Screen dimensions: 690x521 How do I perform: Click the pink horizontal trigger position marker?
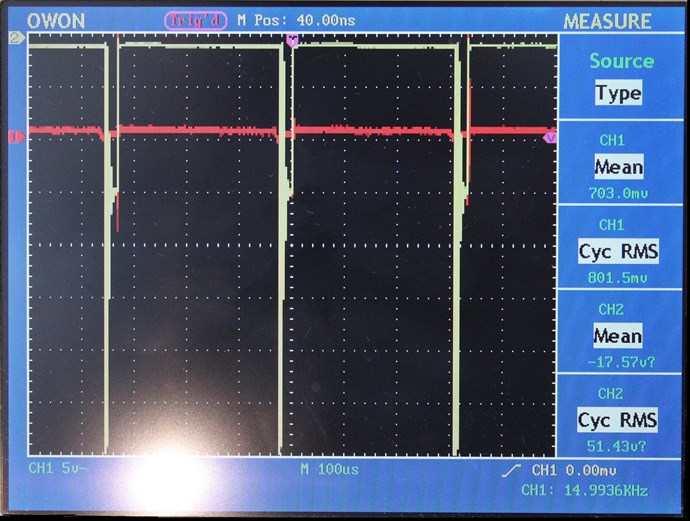(292, 41)
